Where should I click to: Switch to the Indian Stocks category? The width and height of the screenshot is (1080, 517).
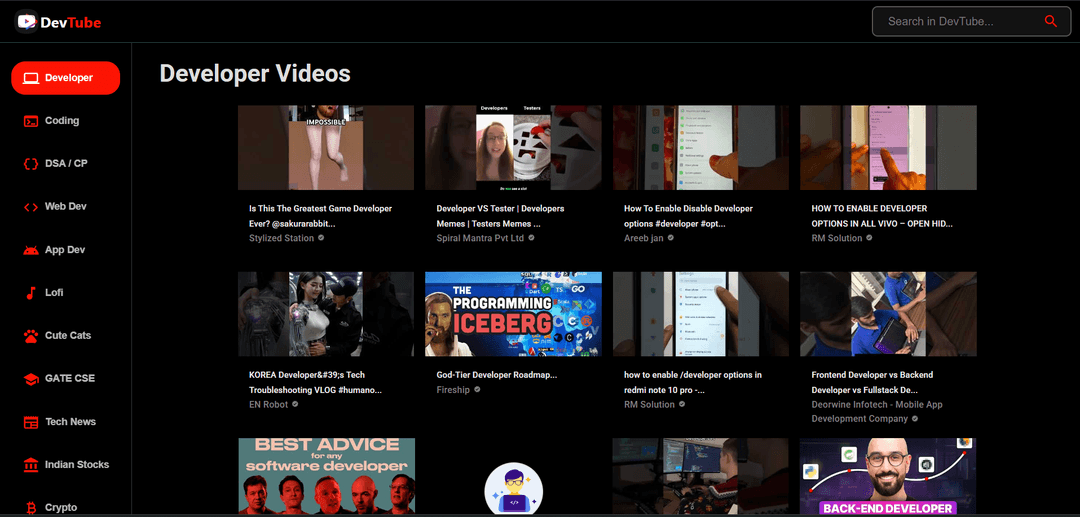coord(76,465)
